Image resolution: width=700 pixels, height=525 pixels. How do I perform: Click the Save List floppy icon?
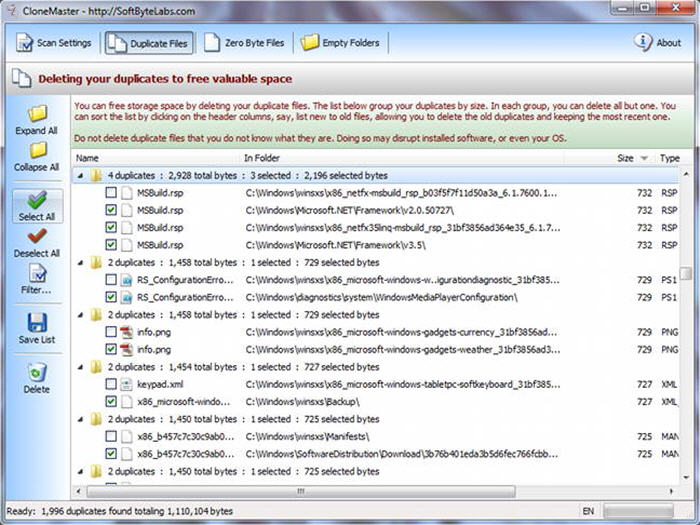point(37,322)
